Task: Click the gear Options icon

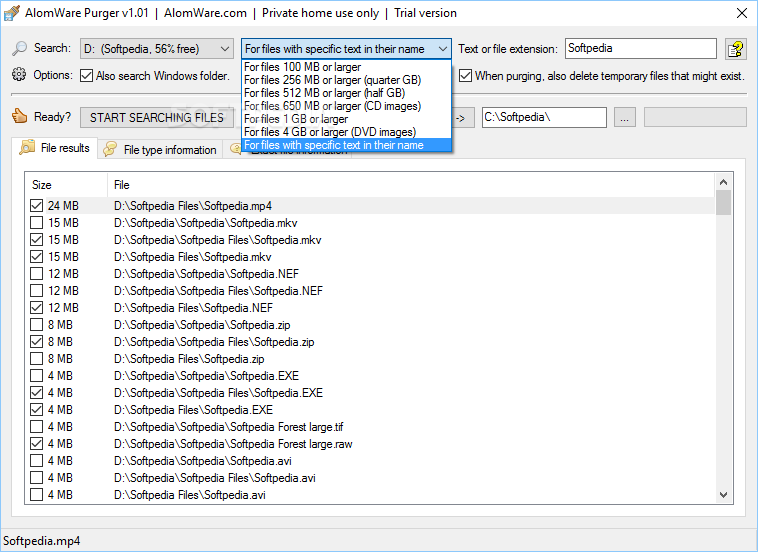Action: point(19,75)
